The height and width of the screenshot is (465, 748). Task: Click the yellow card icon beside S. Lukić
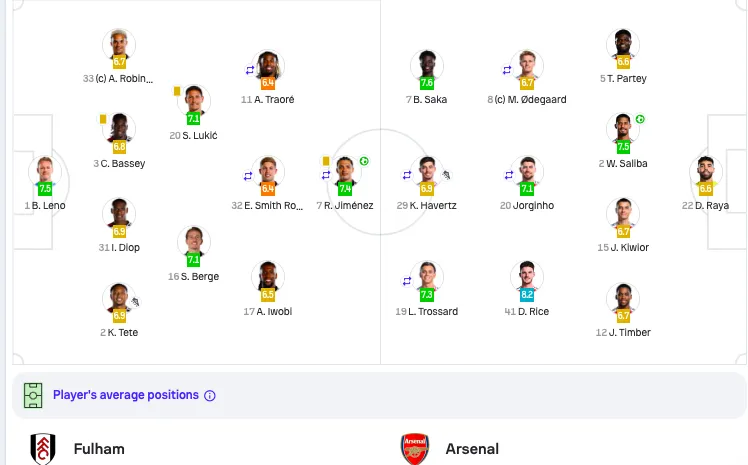tap(177, 91)
